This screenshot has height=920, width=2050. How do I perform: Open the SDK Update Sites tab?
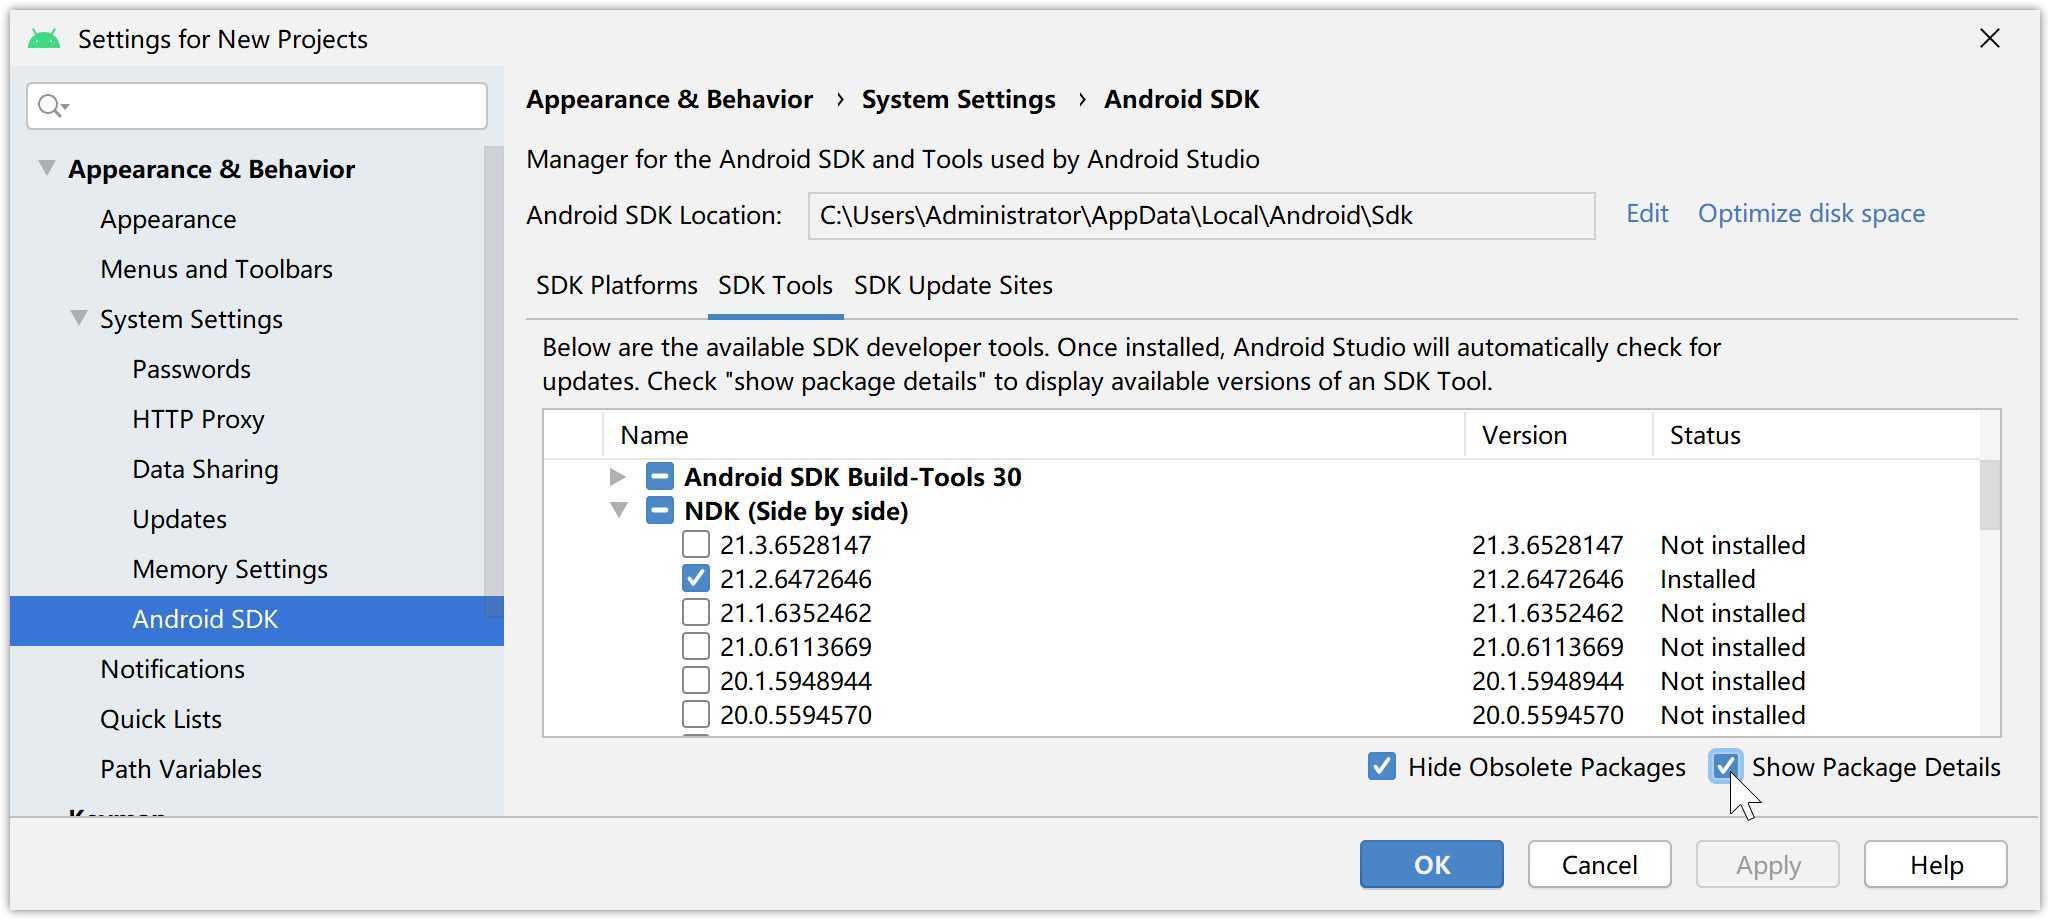[x=953, y=286]
